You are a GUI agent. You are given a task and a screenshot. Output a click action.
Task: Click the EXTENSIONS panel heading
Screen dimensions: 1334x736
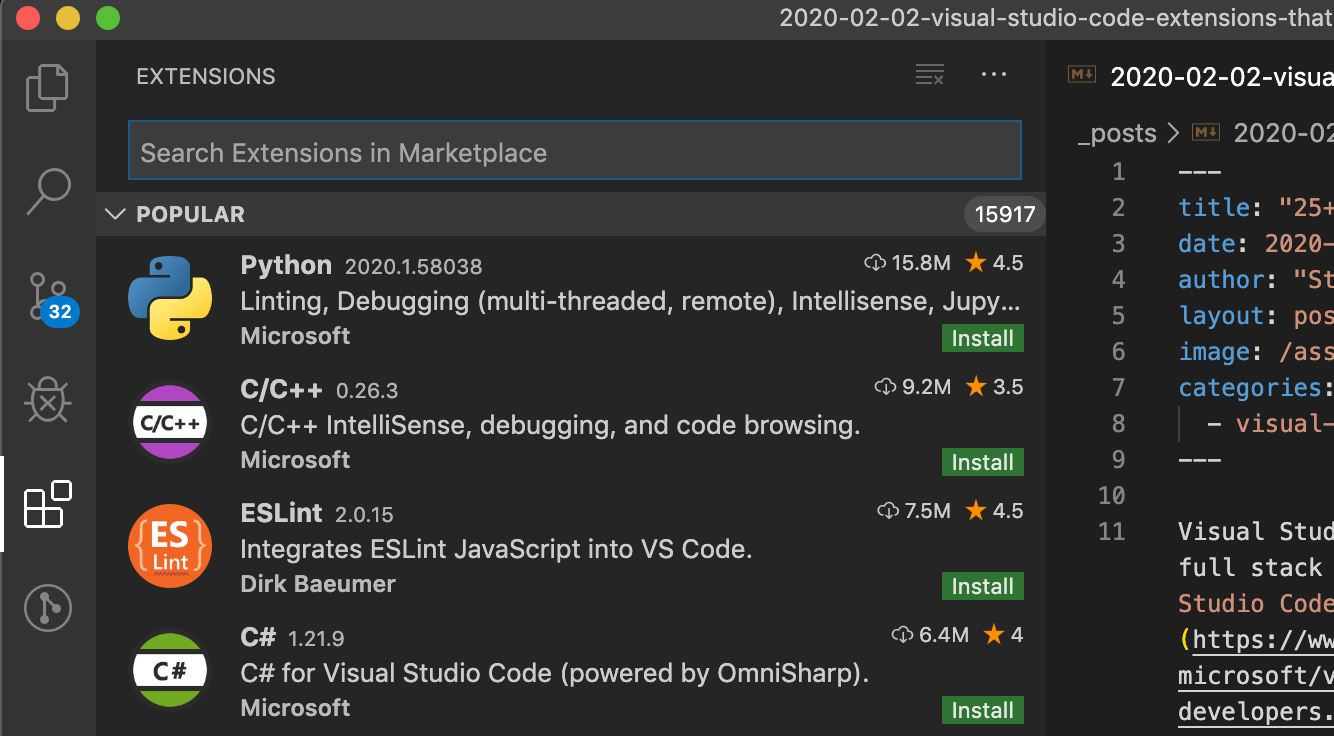[x=206, y=76]
